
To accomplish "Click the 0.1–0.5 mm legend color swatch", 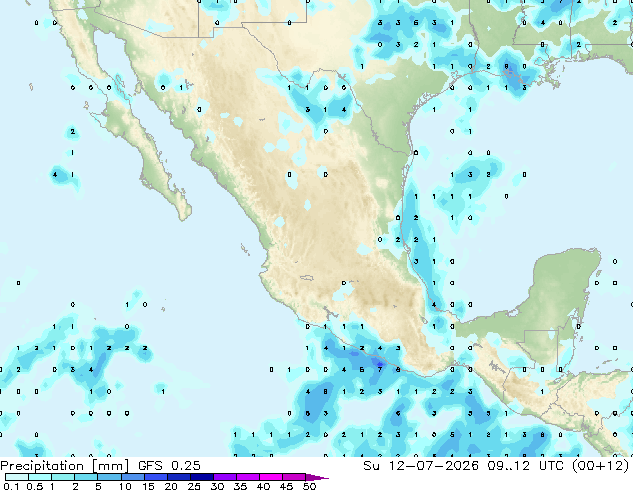I will 17,477.
